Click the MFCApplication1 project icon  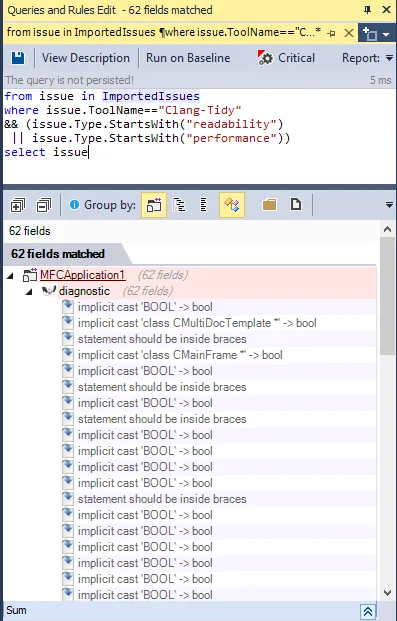[x=30, y=275]
